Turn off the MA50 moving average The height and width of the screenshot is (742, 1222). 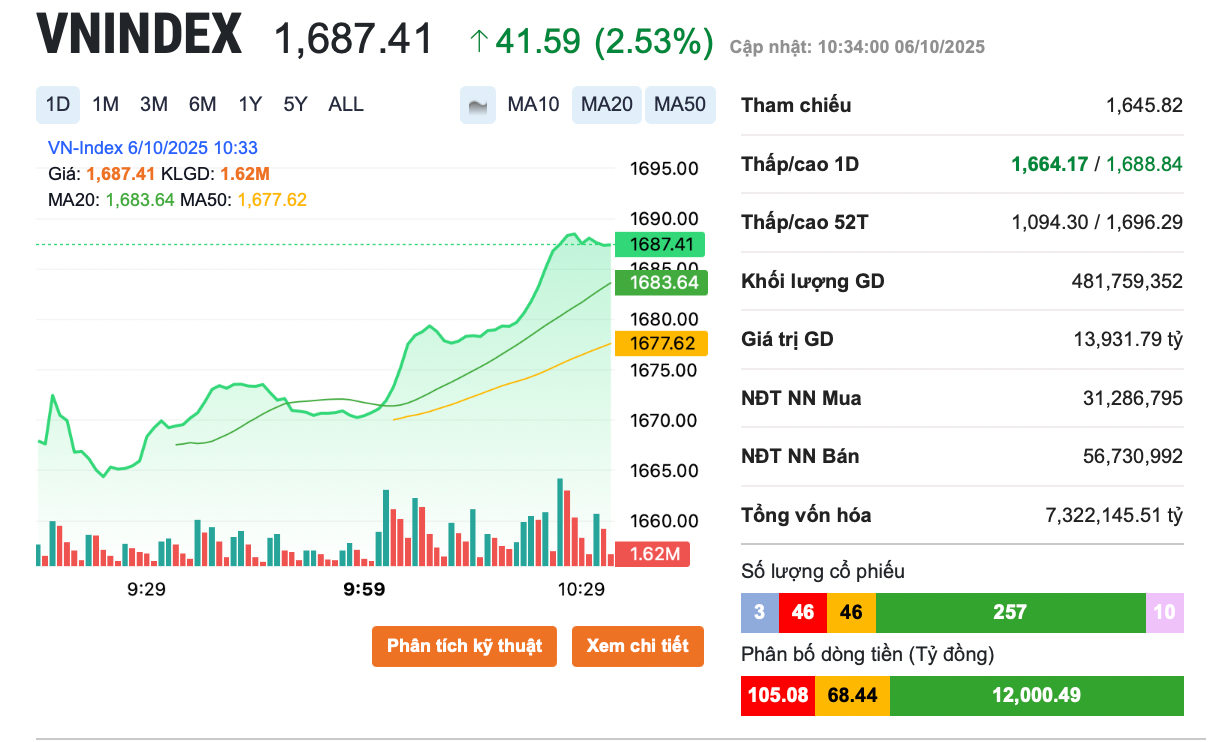click(x=680, y=105)
